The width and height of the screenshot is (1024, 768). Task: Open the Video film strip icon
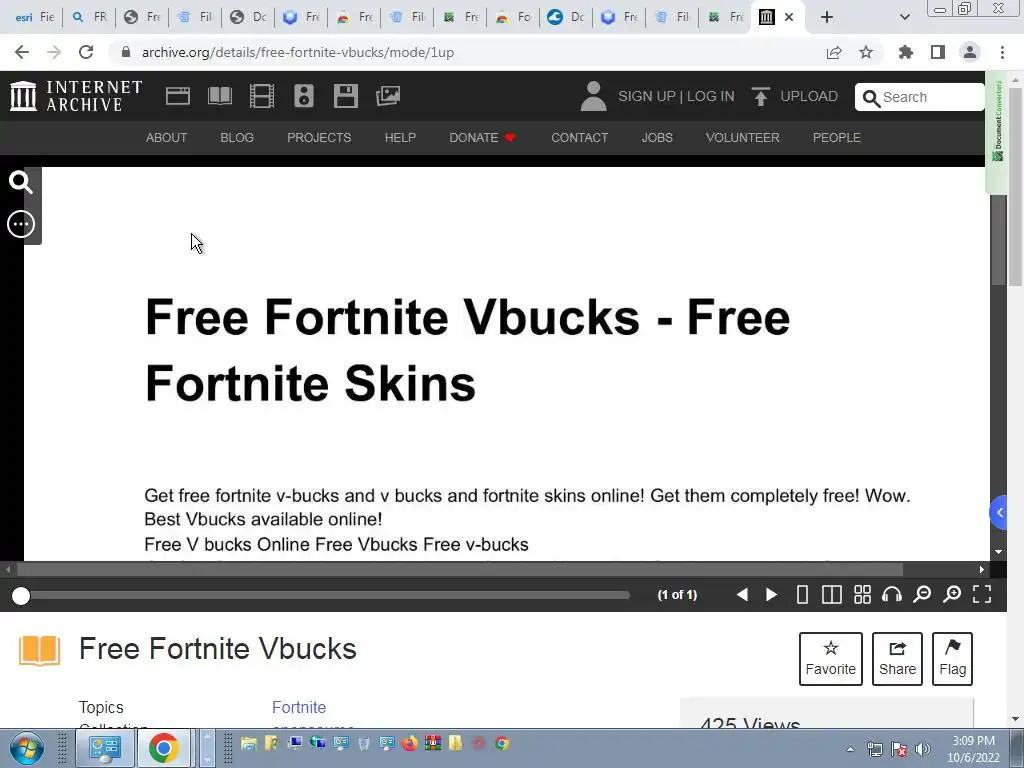pos(262,96)
